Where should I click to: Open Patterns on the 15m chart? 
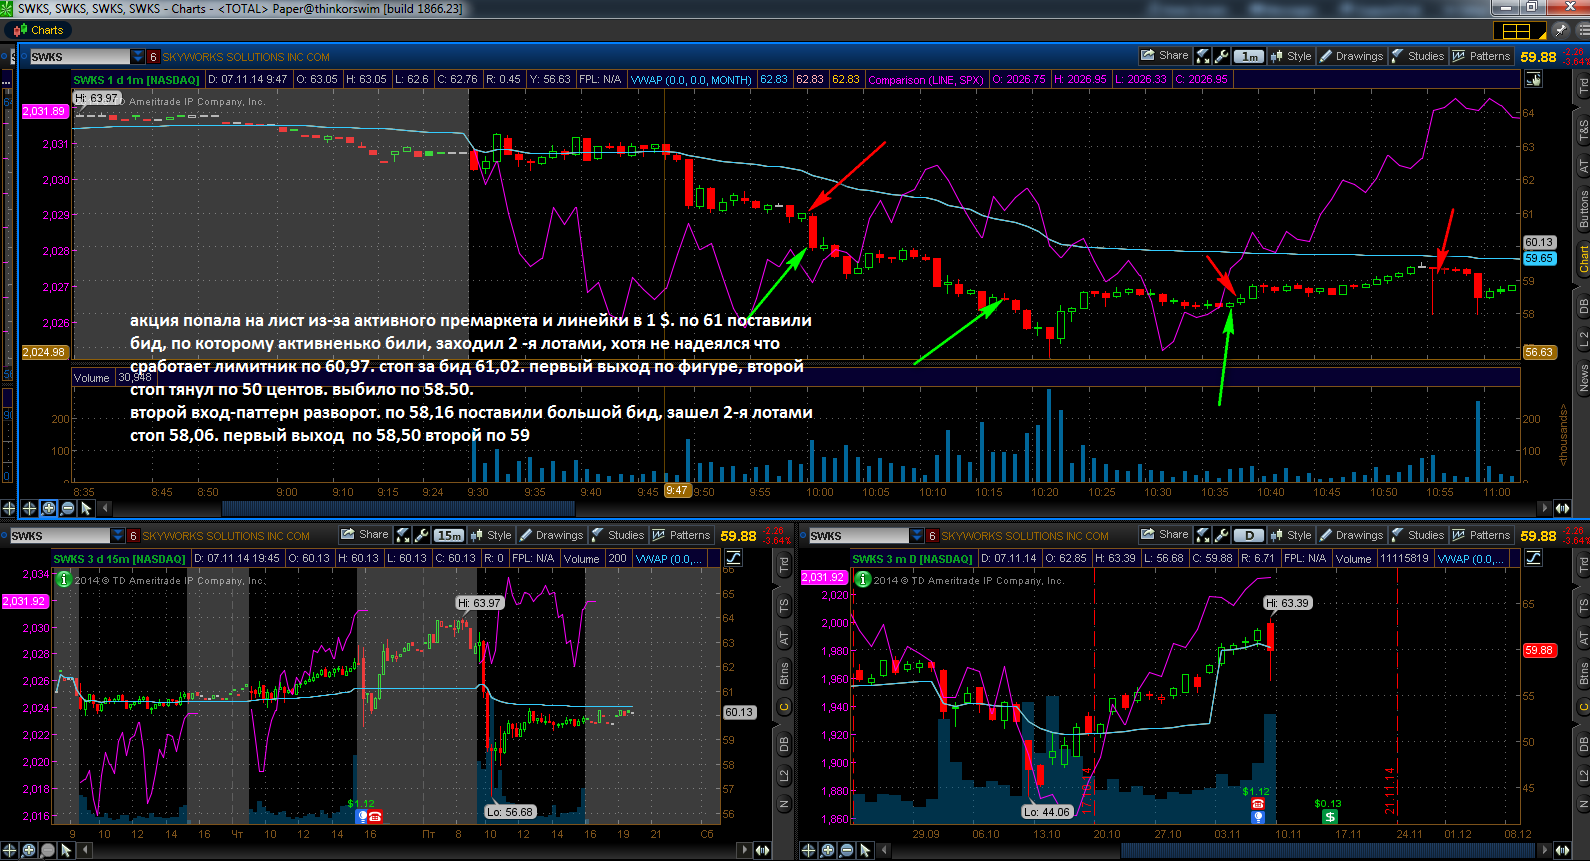pos(681,535)
